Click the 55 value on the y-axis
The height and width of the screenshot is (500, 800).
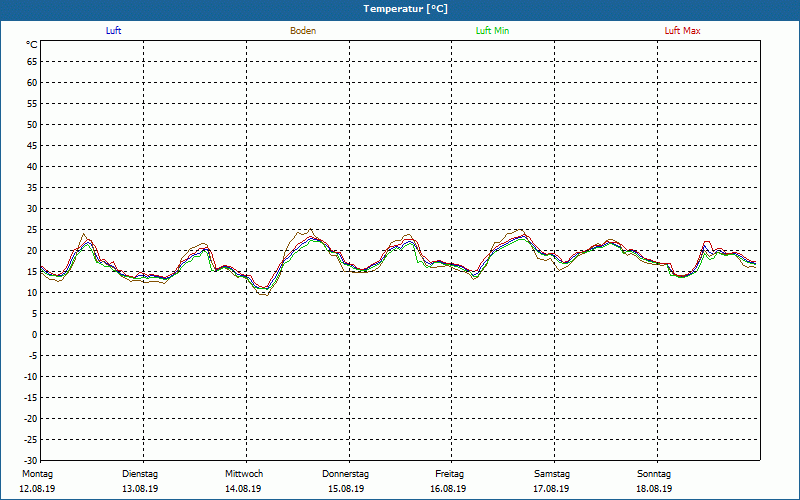coord(32,104)
